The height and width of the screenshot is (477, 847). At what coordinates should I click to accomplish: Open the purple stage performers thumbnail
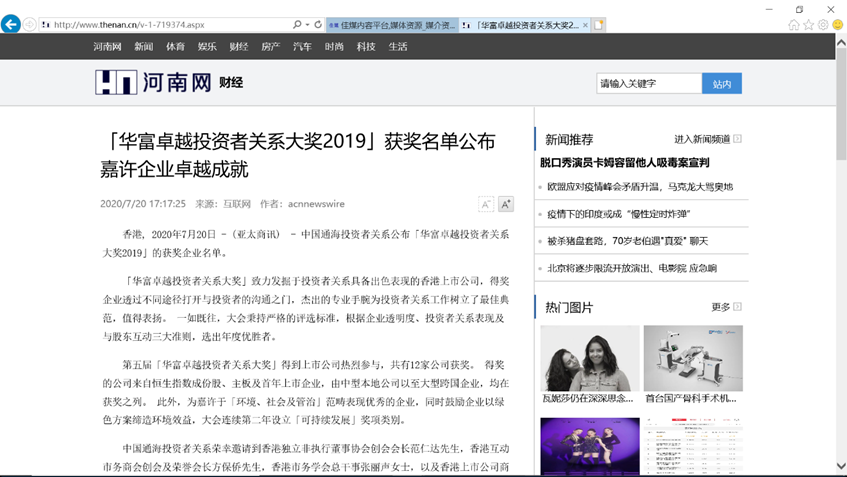click(x=590, y=446)
